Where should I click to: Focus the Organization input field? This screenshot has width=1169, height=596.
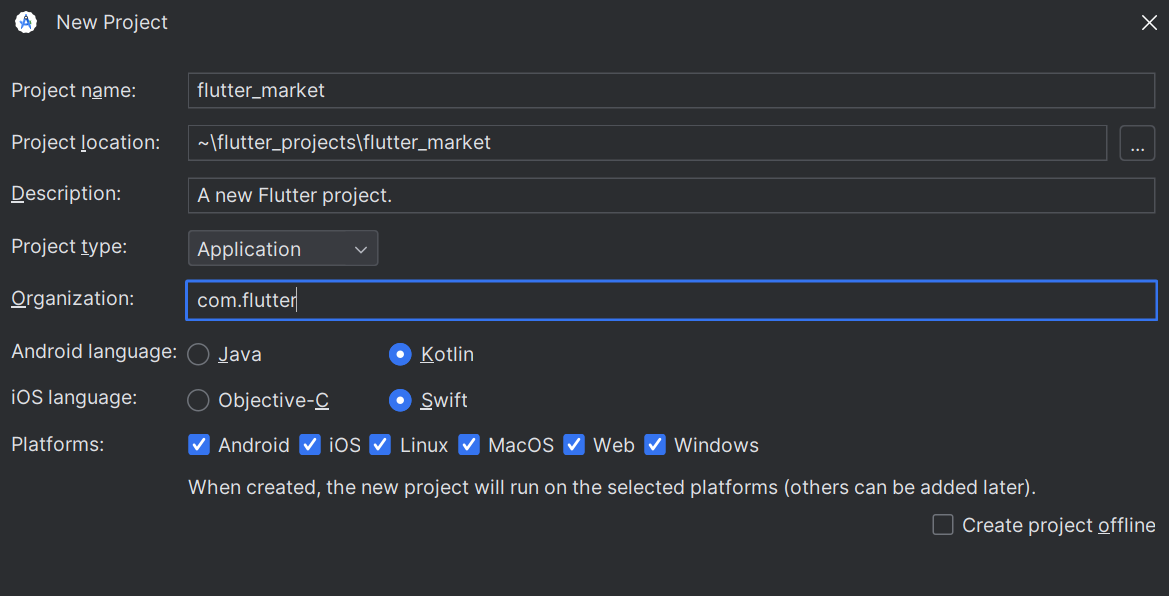tap(672, 301)
